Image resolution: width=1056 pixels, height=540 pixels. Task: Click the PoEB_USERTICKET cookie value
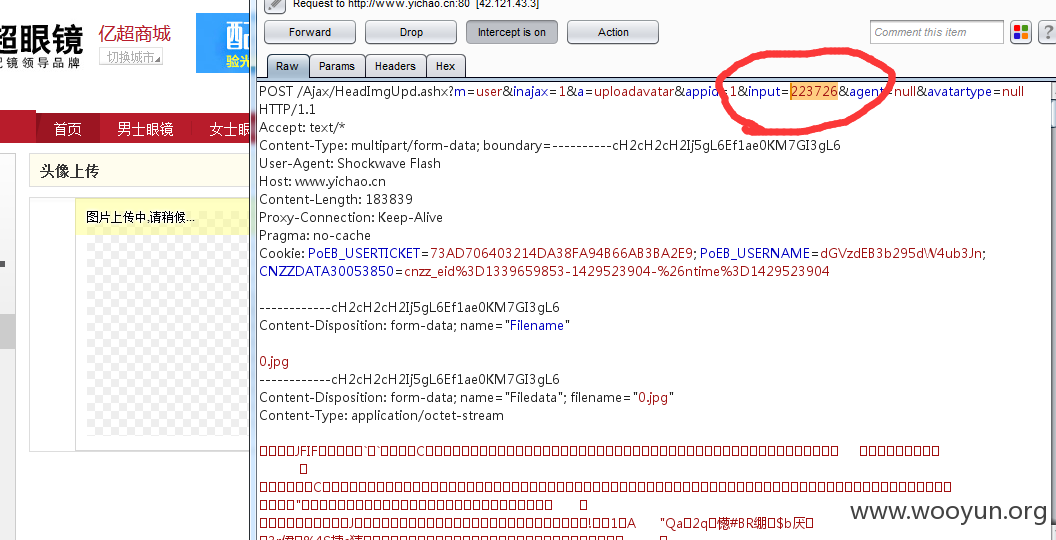[x=561, y=253]
